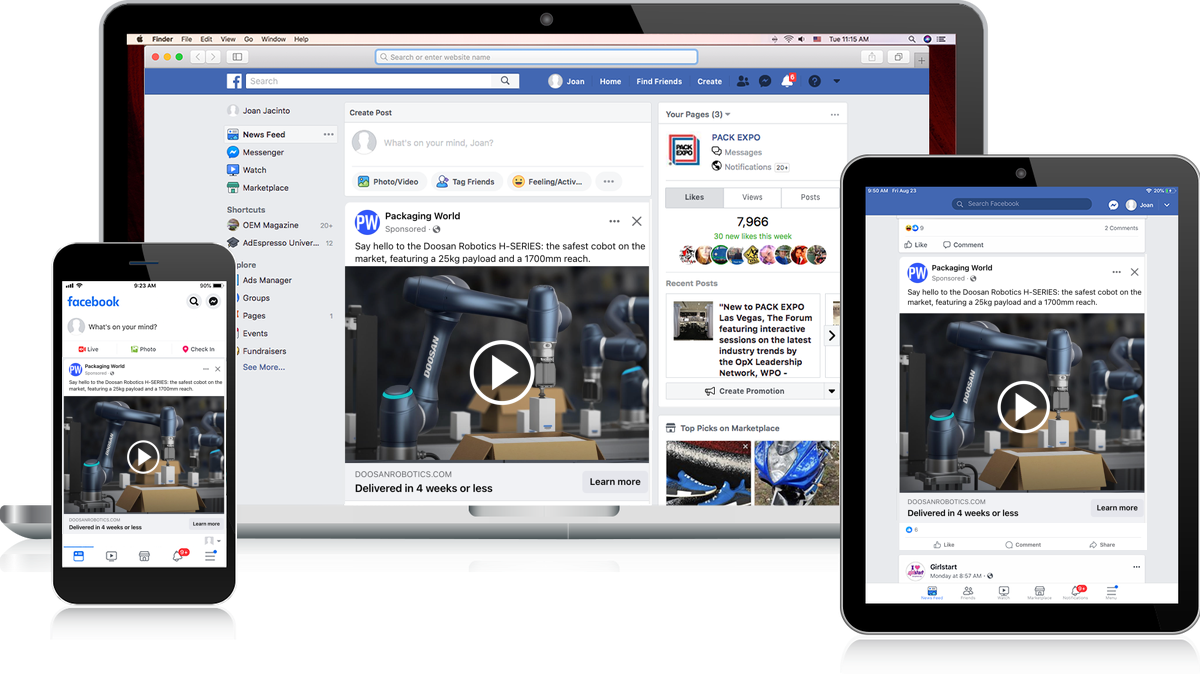Click See More... in laptop sidebar
The image size is (1200, 674).
(x=264, y=367)
